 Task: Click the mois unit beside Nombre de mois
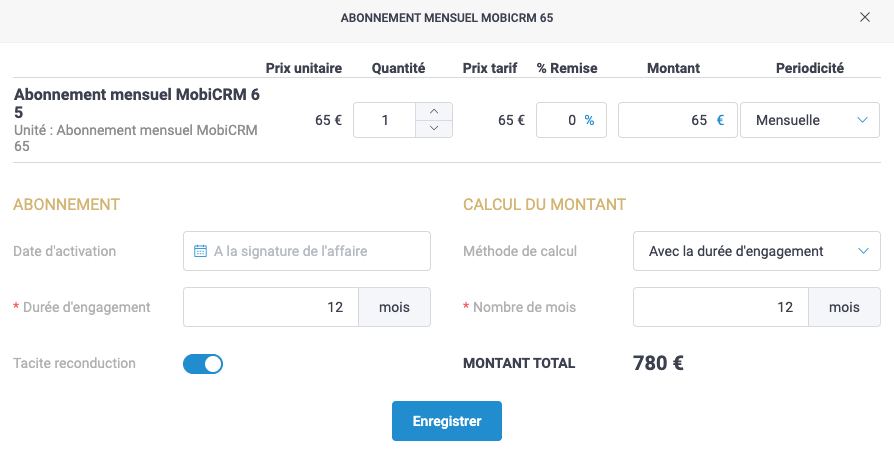(x=844, y=307)
